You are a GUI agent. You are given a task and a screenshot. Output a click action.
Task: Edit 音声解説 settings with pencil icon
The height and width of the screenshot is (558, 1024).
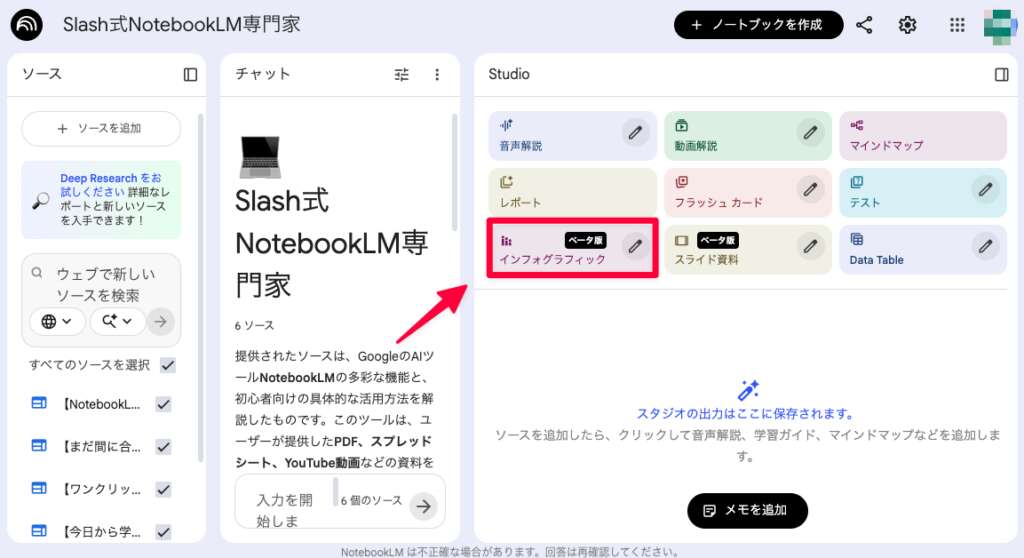click(635, 133)
